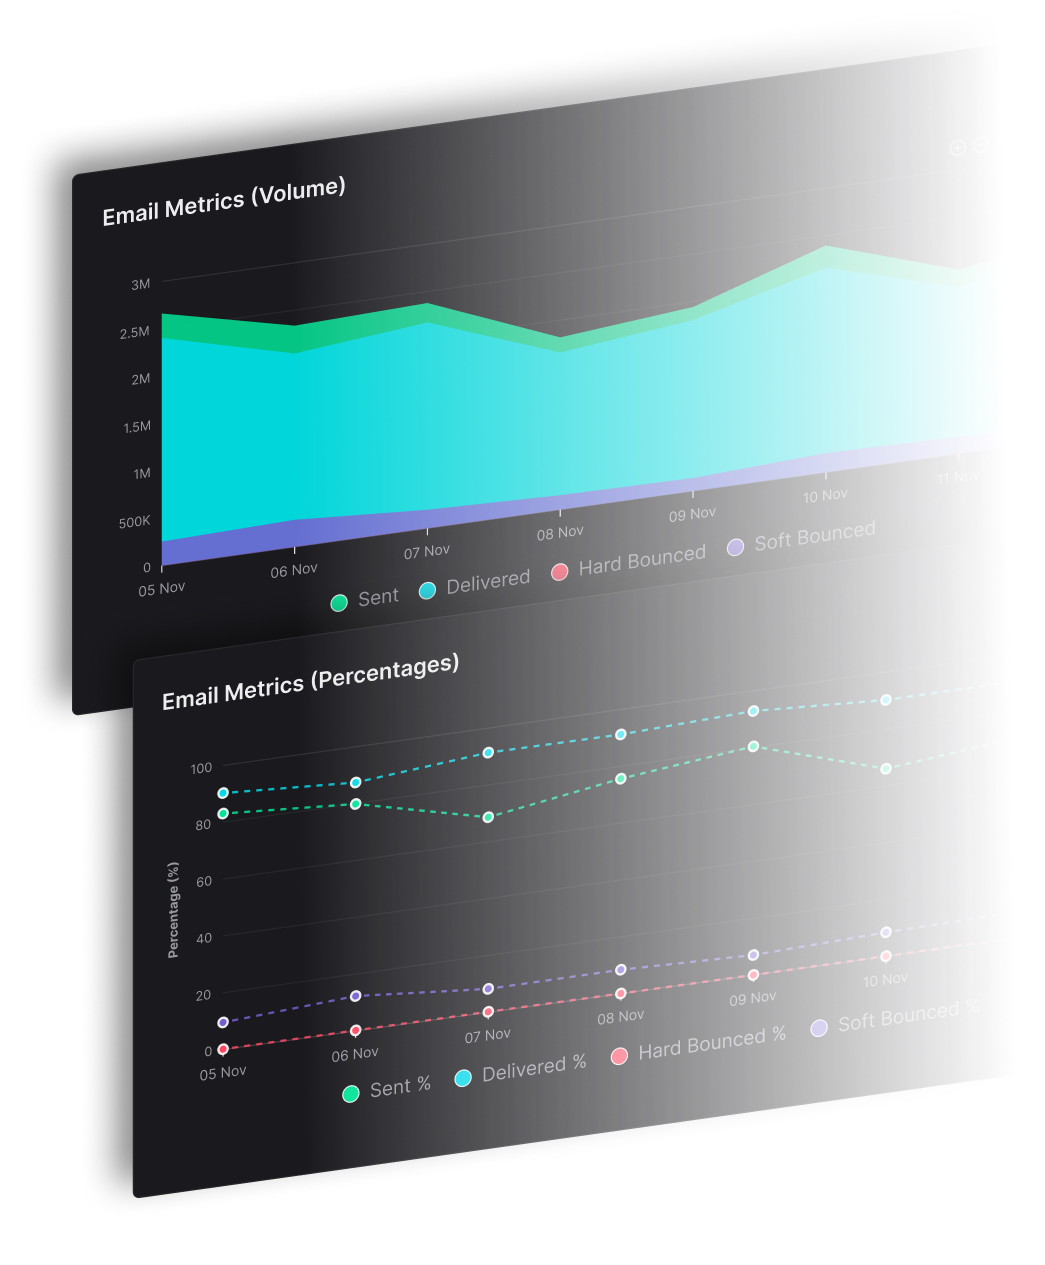Screen dimensions: 1045x1265
Task: Click the Email Metrics (Volume) chart title
Action: coord(224,202)
